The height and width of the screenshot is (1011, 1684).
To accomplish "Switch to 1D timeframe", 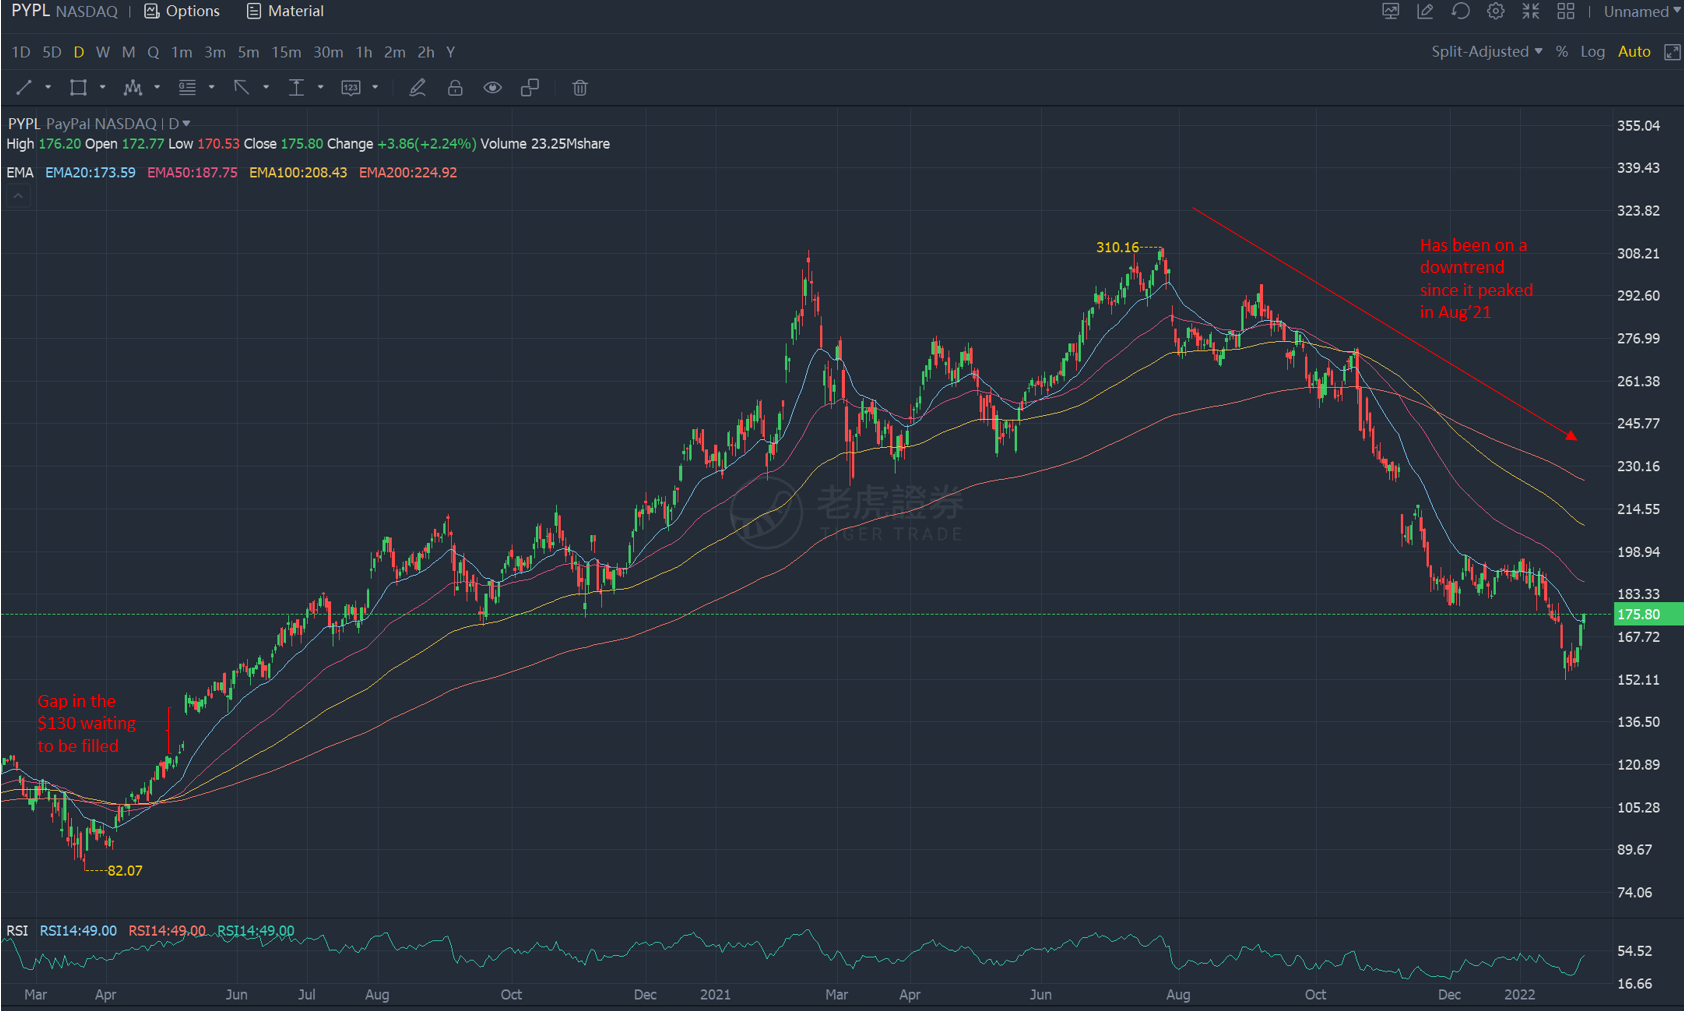I will point(21,52).
